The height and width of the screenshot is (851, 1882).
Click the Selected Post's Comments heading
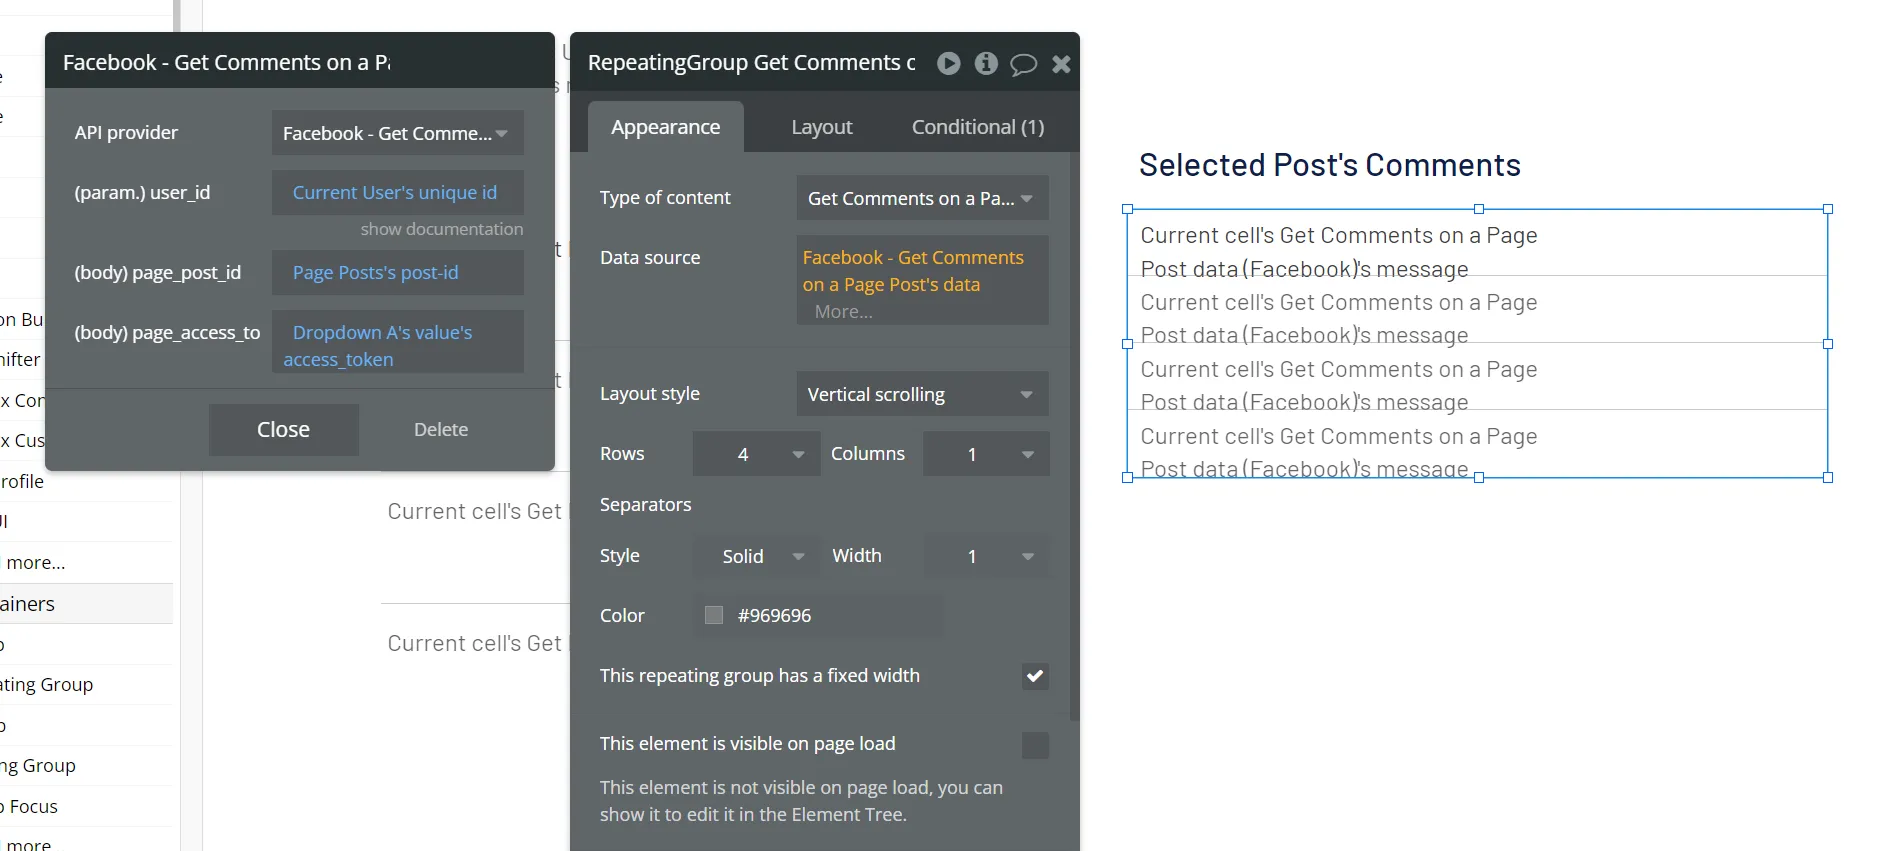tap(1329, 165)
